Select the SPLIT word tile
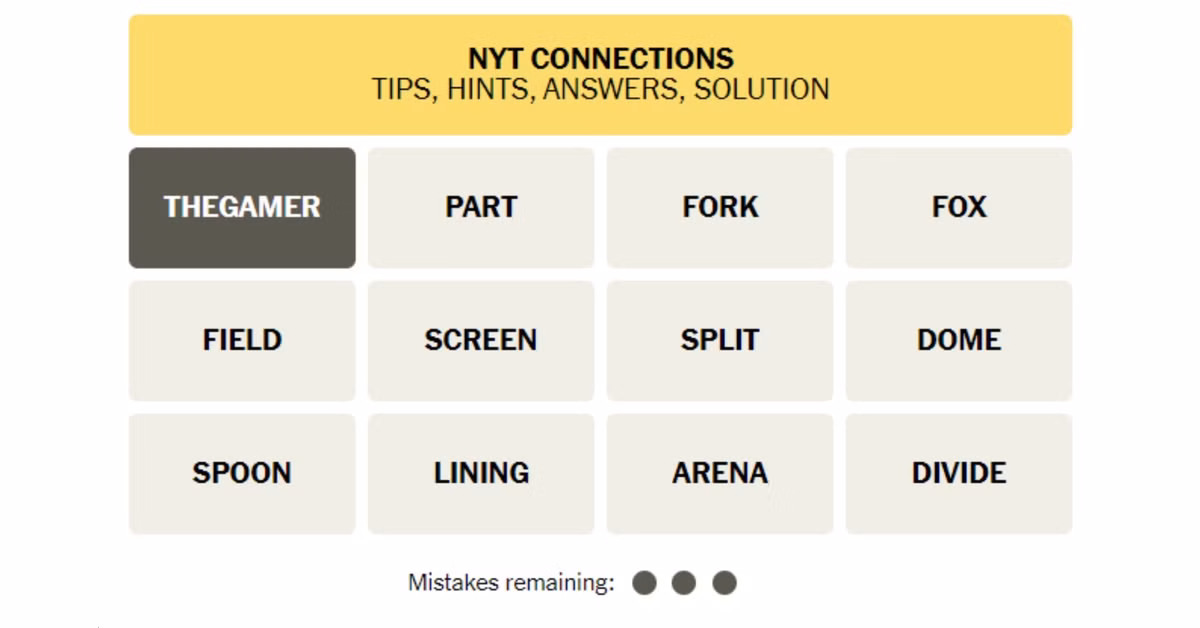Screen dimensions: 1200x628 point(720,340)
